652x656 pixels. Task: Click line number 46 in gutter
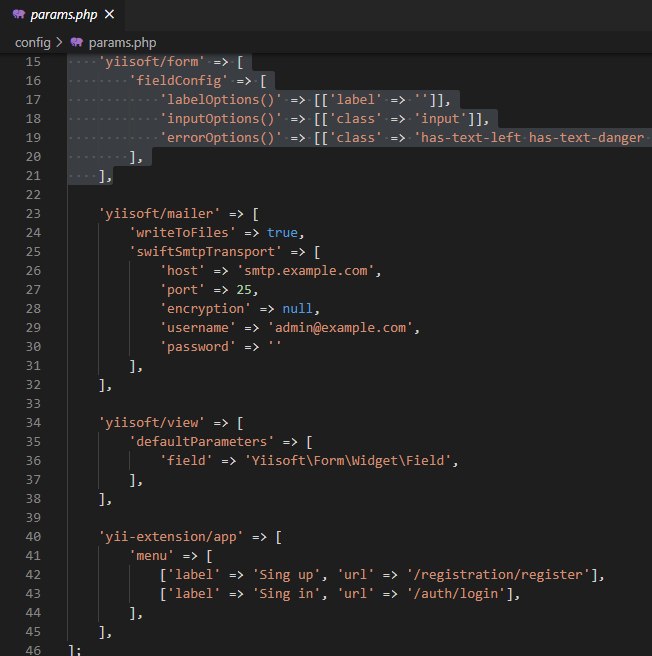click(33, 651)
